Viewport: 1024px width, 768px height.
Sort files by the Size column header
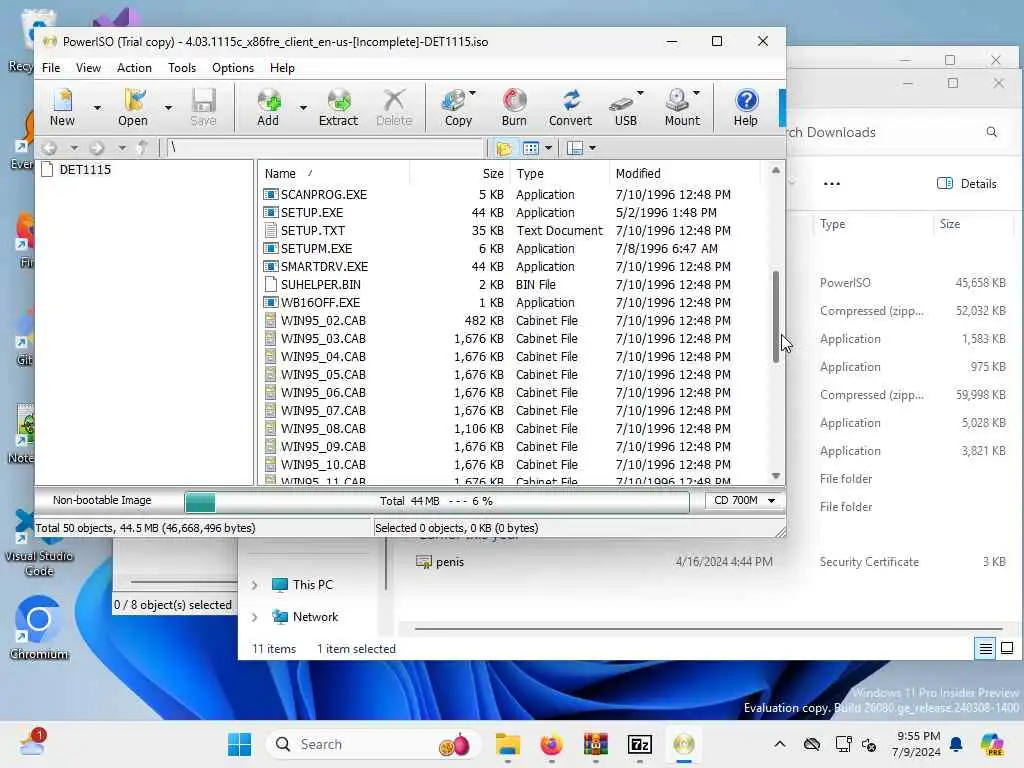pos(460,174)
